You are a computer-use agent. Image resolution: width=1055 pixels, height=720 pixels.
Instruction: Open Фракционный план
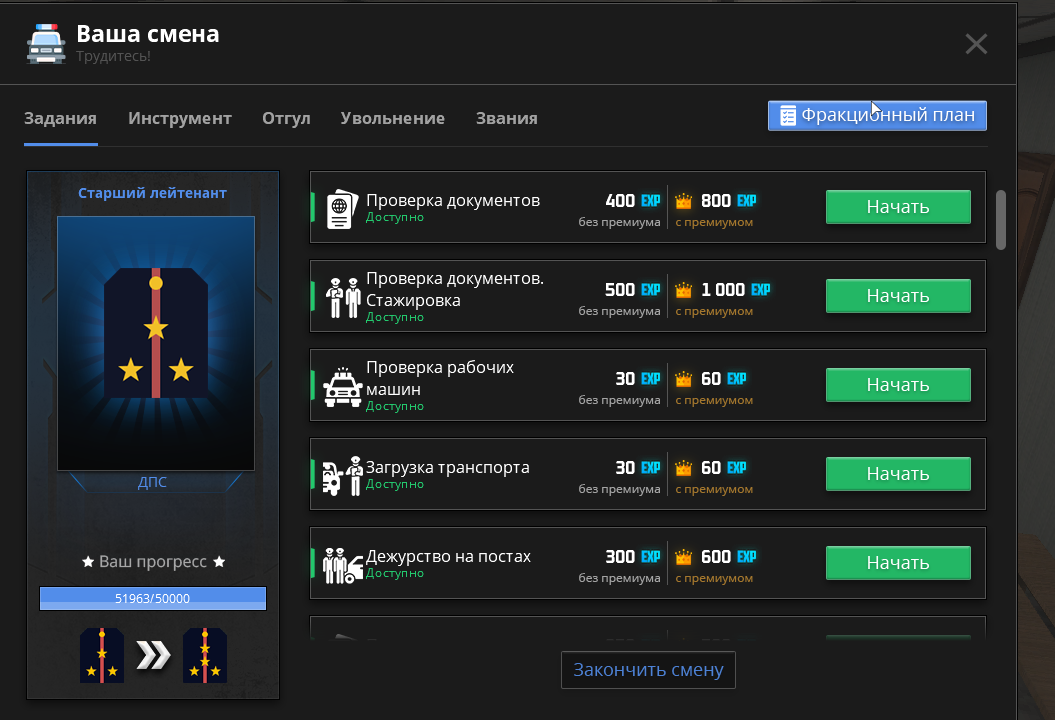877,115
